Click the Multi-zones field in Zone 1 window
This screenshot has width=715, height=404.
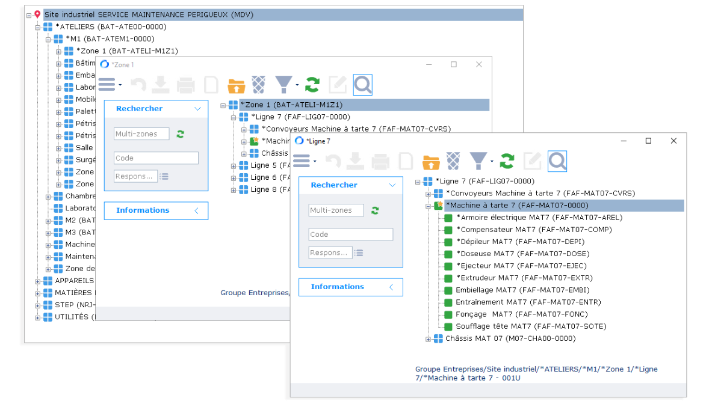tap(141, 134)
